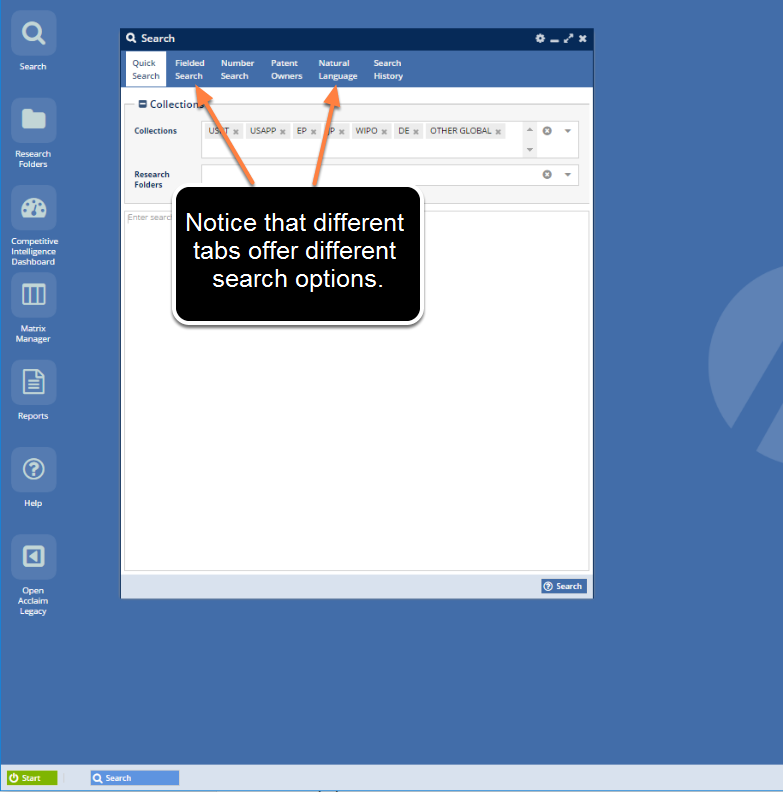This screenshot has width=783, height=792.
Task: Switch to Quick Search tab
Action: 145,69
